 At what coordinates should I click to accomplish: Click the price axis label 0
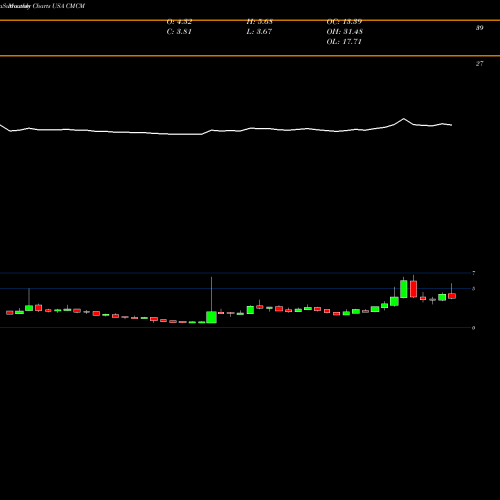474,328
